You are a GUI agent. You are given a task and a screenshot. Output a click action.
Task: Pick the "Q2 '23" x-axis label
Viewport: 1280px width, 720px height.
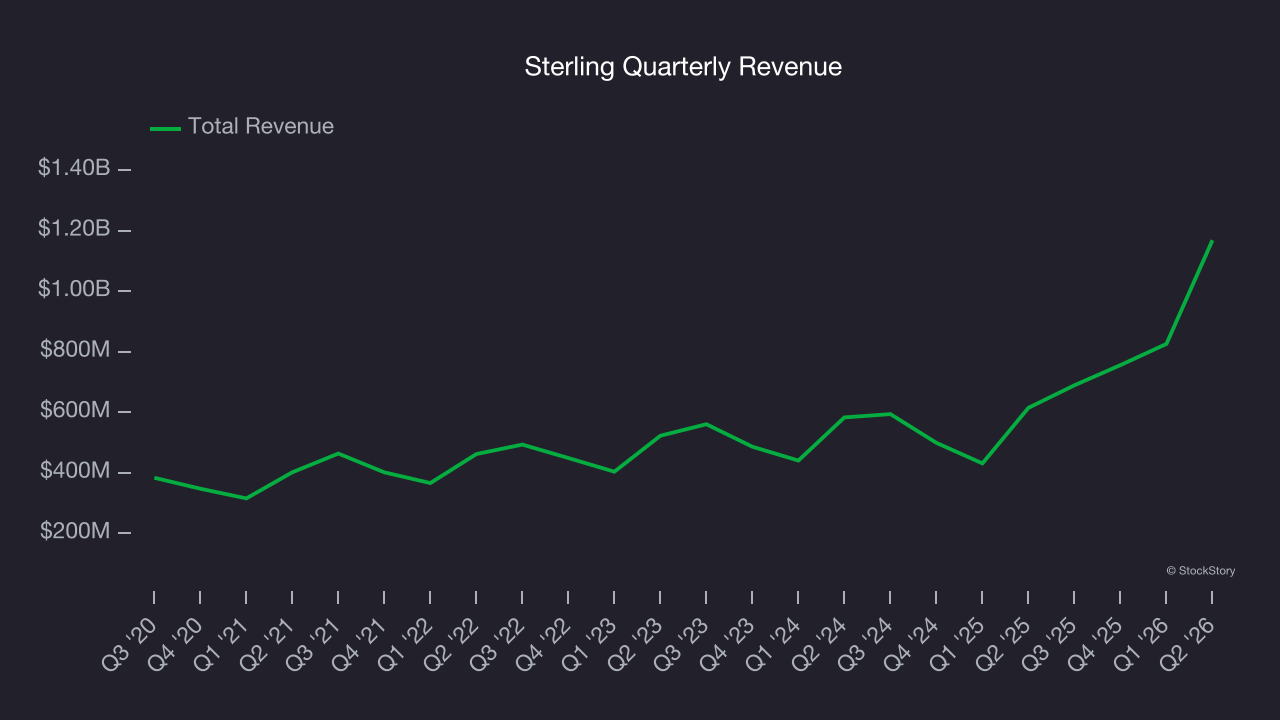[x=637, y=643]
